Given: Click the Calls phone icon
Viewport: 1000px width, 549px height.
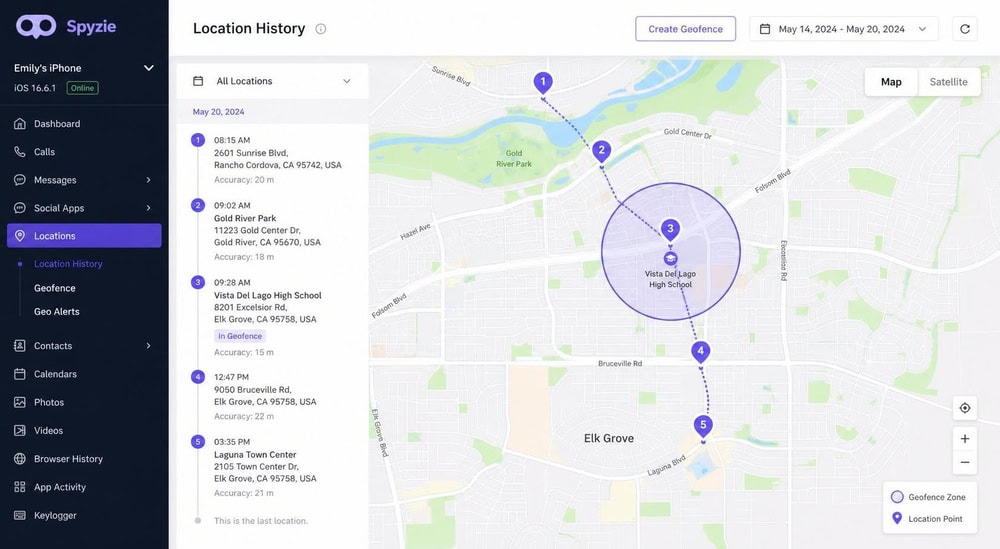Looking at the screenshot, I should pyautogui.click(x=20, y=152).
